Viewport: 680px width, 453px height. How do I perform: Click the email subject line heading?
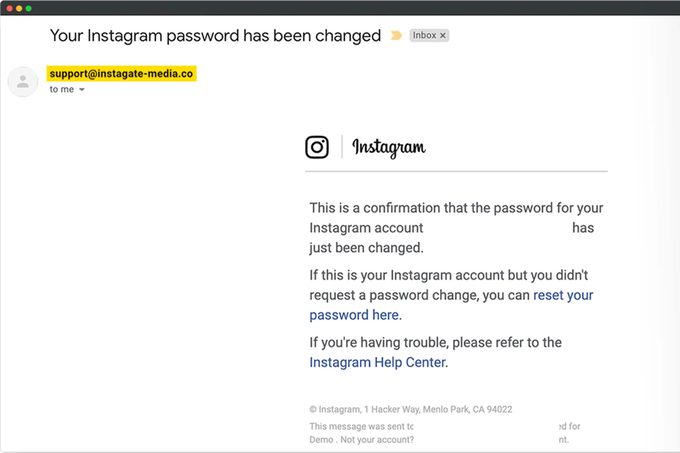[215, 35]
